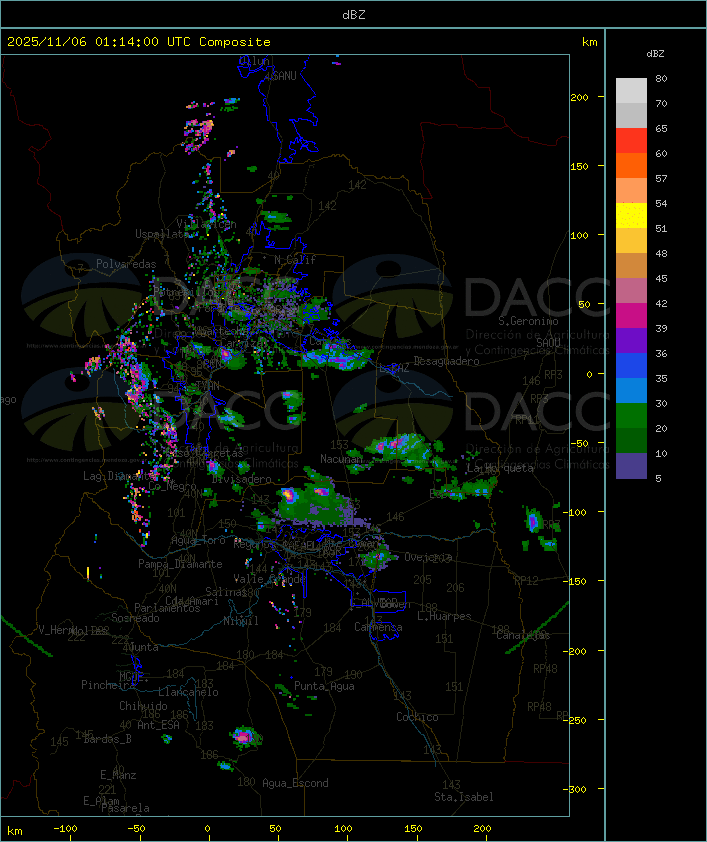The image size is (707, 842).
Task: Click the Nacunan map label
Action: click(340, 459)
